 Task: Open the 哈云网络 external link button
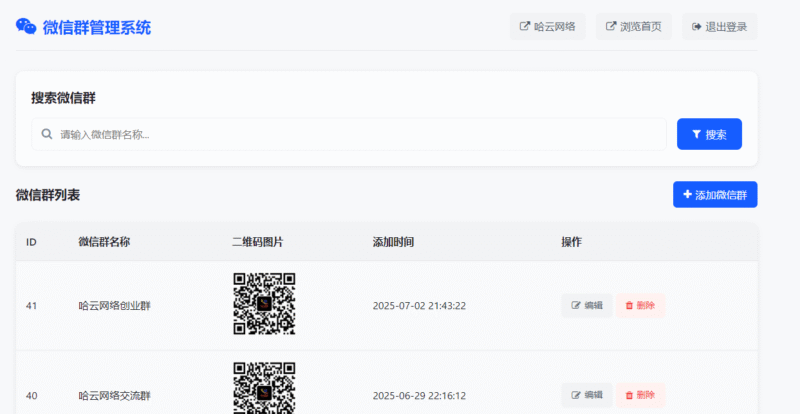[x=547, y=27]
